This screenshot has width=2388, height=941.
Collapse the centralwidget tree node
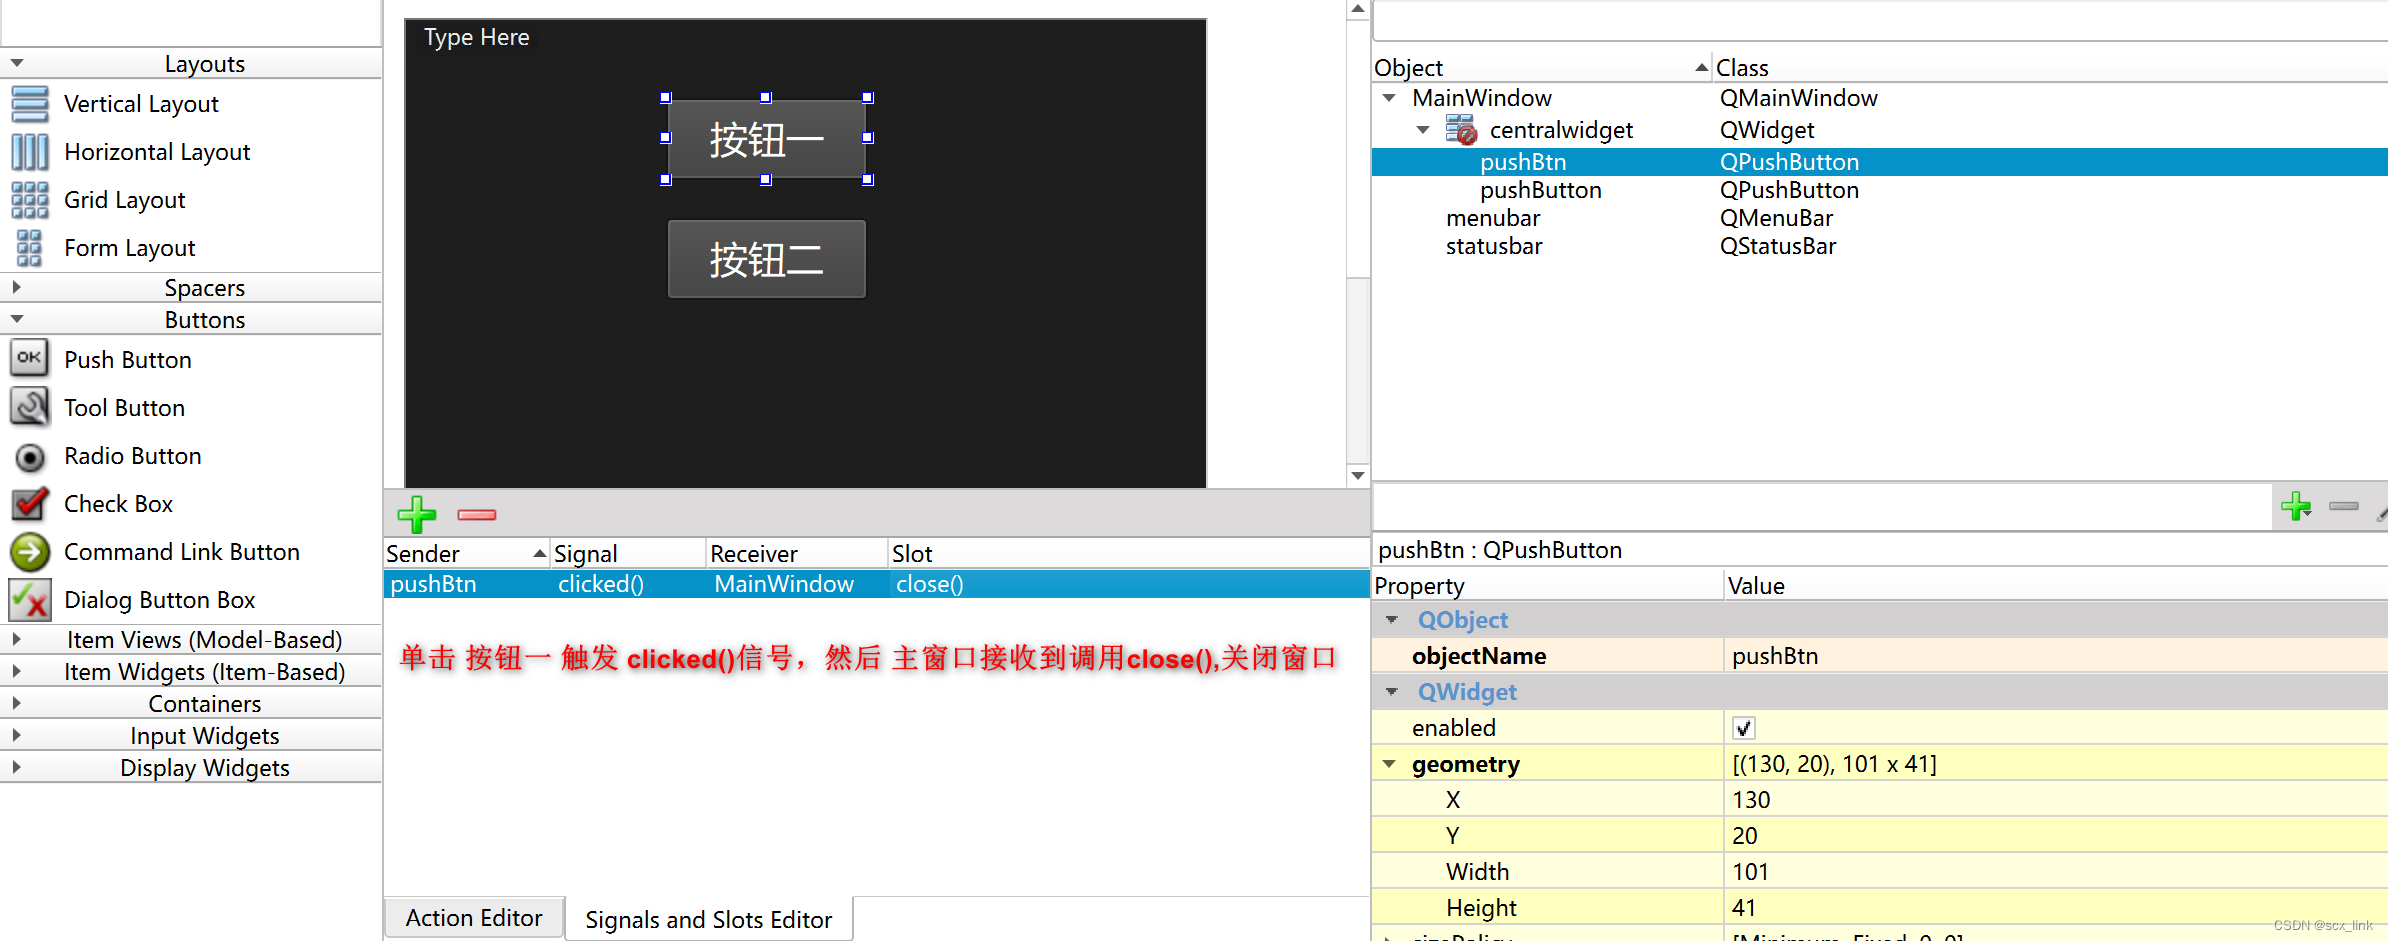point(1423,130)
